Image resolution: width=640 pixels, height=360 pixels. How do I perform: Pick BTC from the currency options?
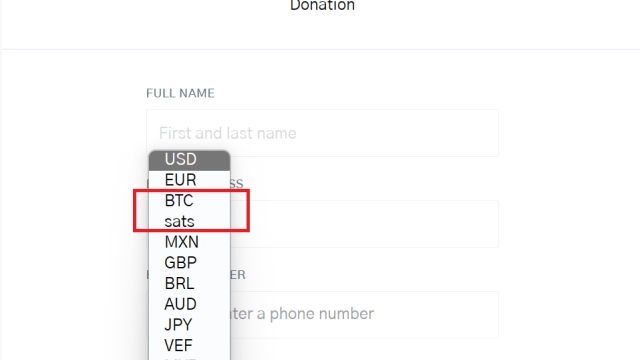tap(189, 201)
